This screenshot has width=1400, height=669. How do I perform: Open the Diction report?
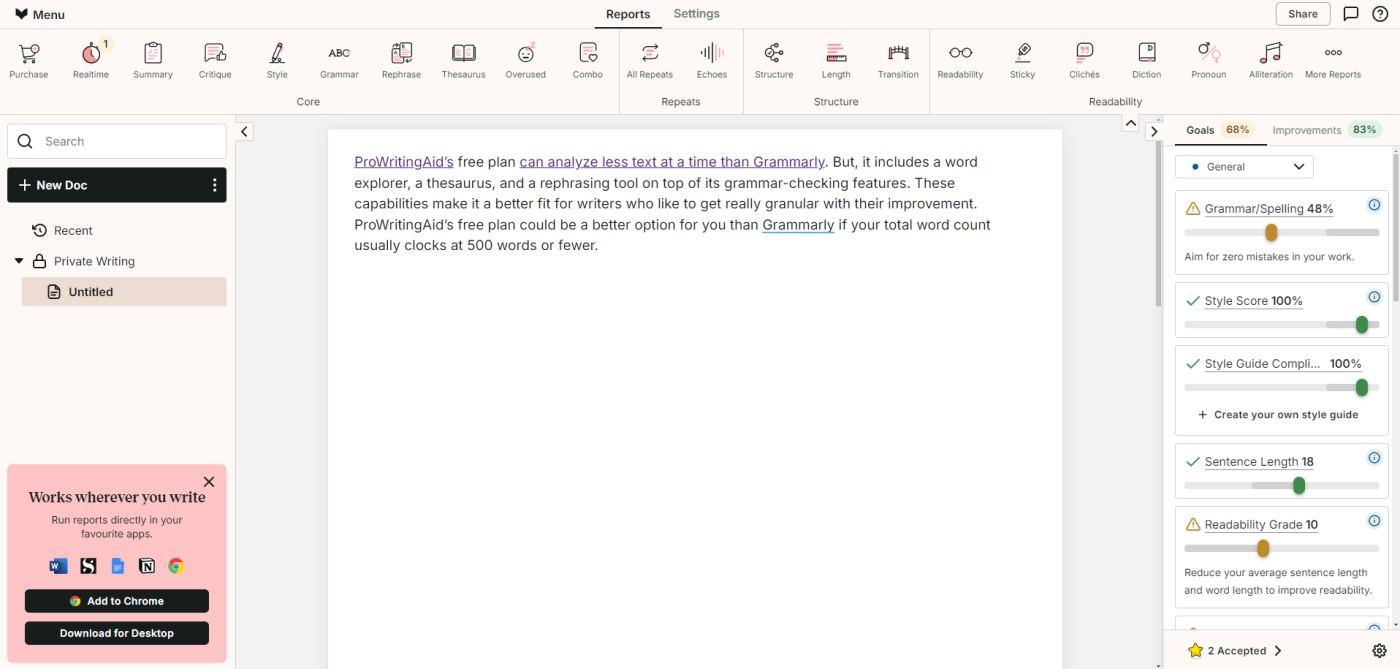click(1147, 60)
